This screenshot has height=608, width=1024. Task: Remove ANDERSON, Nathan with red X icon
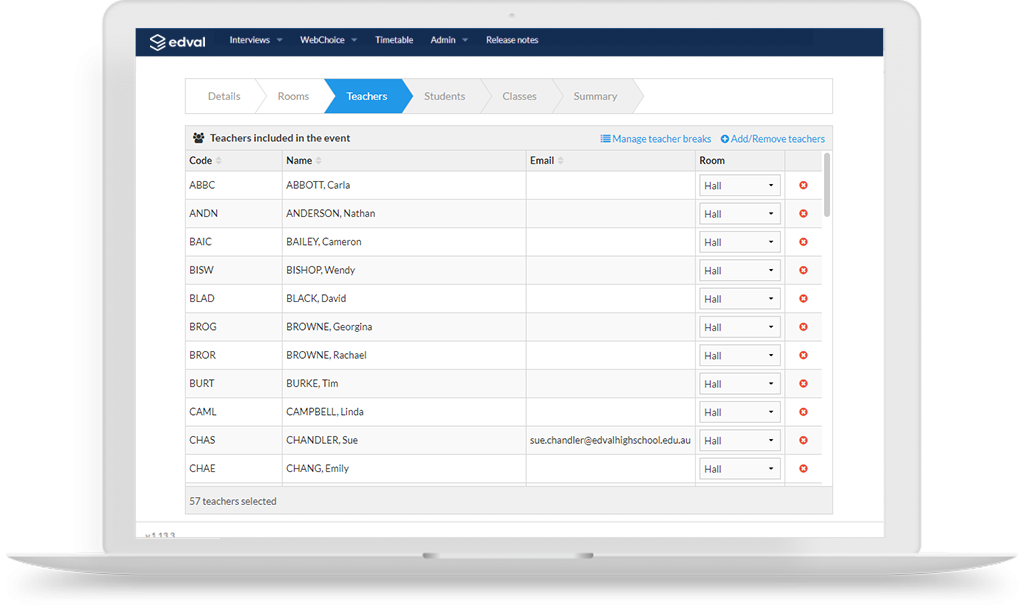pyautogui.click(x=803, y=214)
